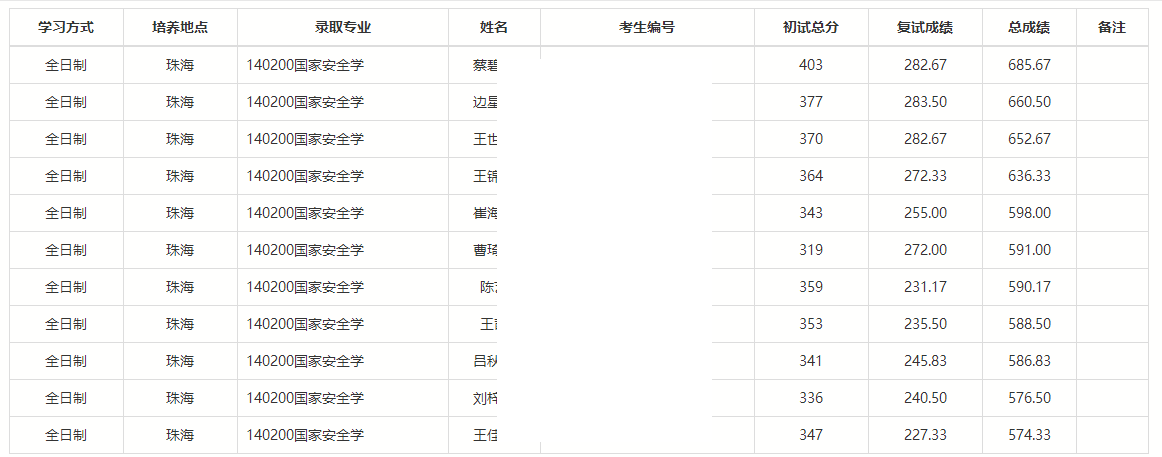Click the 姓名 column header
Screen dimensions: 1162x457
pyautogui.click(x=494, y=28)
